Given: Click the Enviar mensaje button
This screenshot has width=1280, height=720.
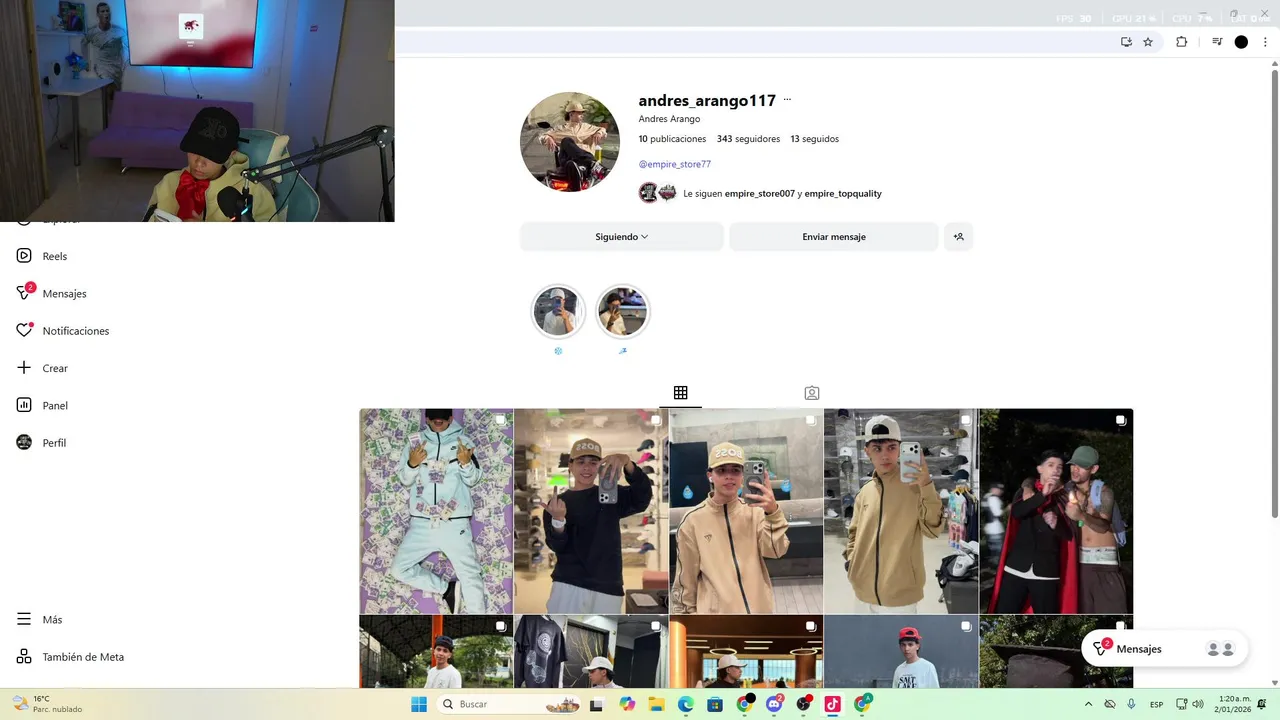Looking at the screenshot, I should click(833, 237).
